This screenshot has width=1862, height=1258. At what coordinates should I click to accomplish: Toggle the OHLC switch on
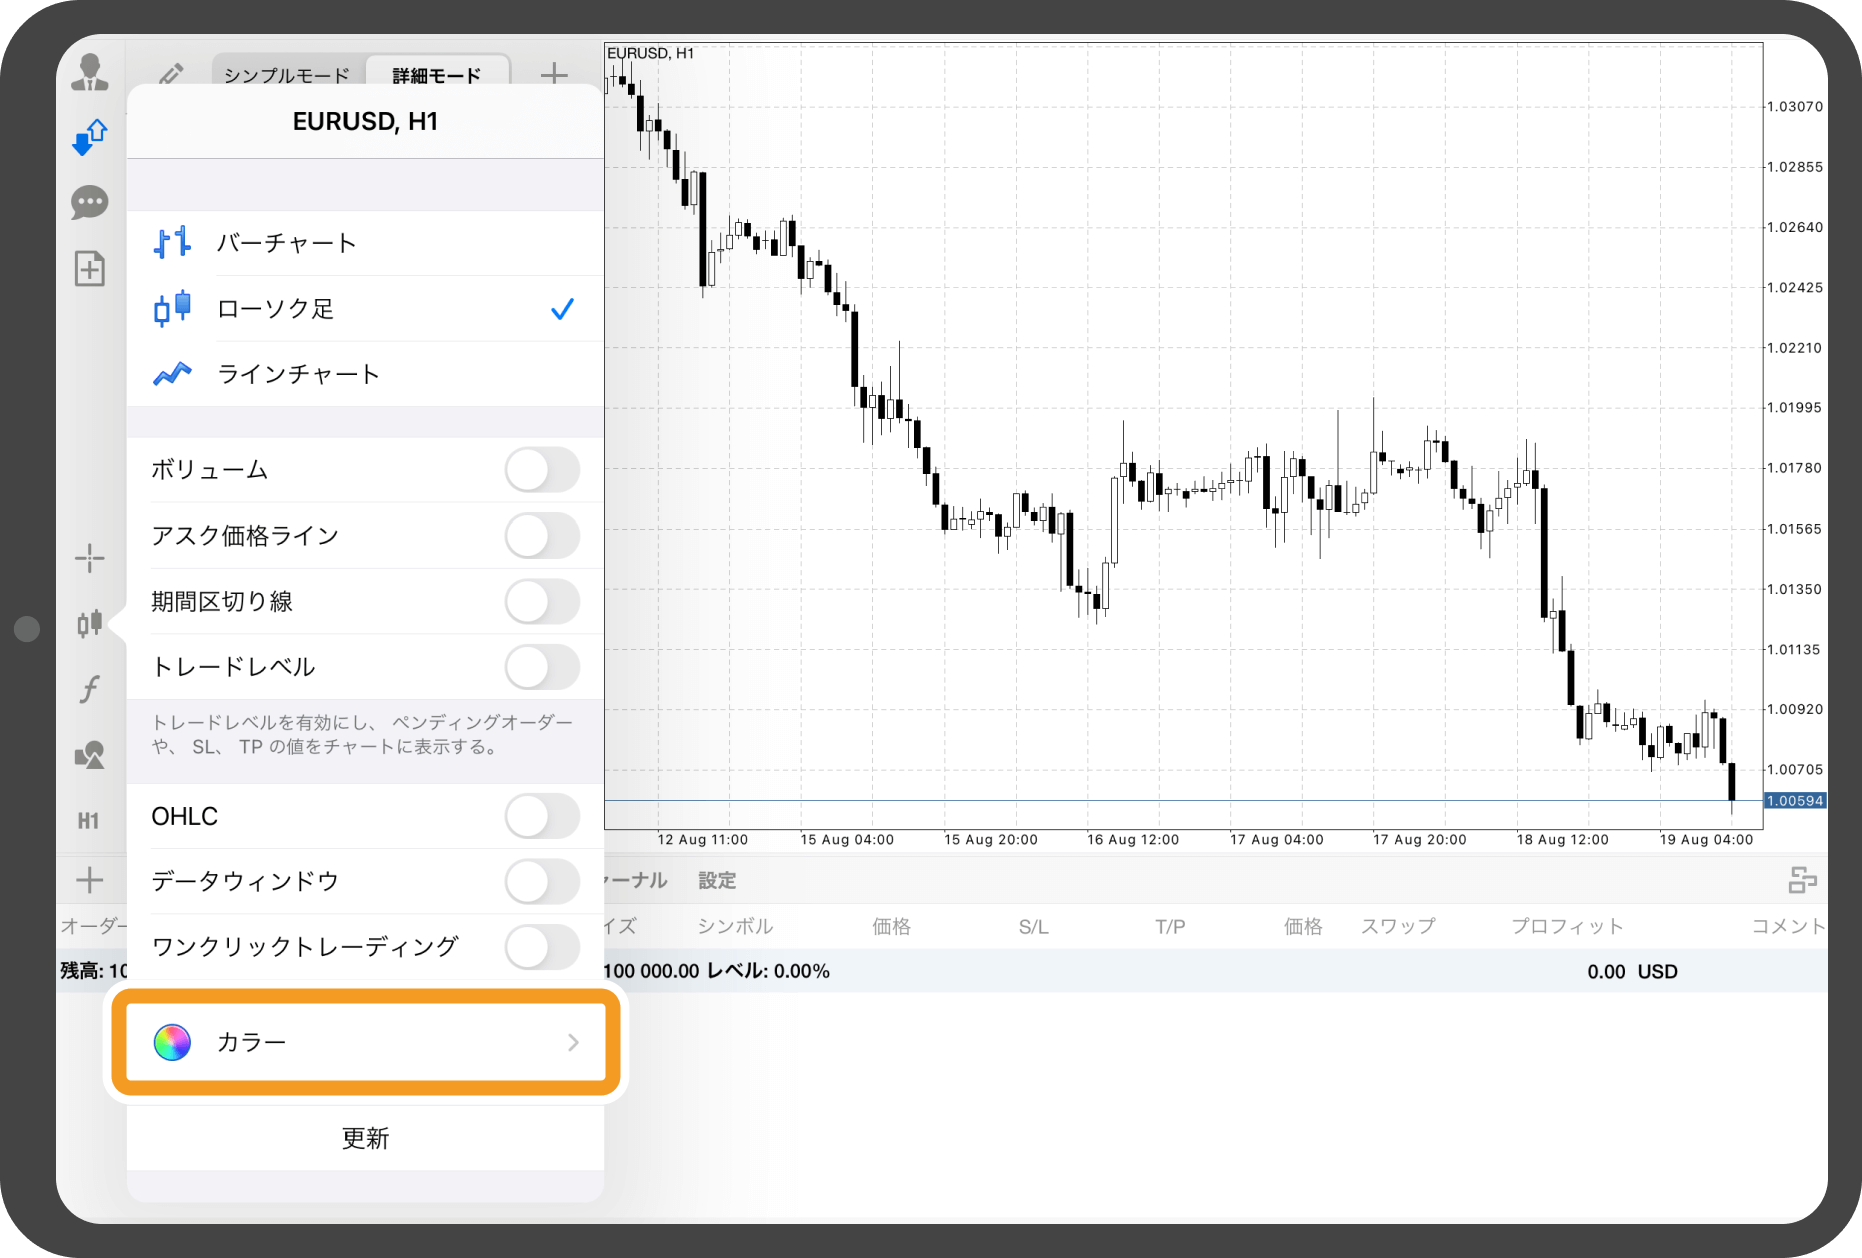(x=541, y=817)
